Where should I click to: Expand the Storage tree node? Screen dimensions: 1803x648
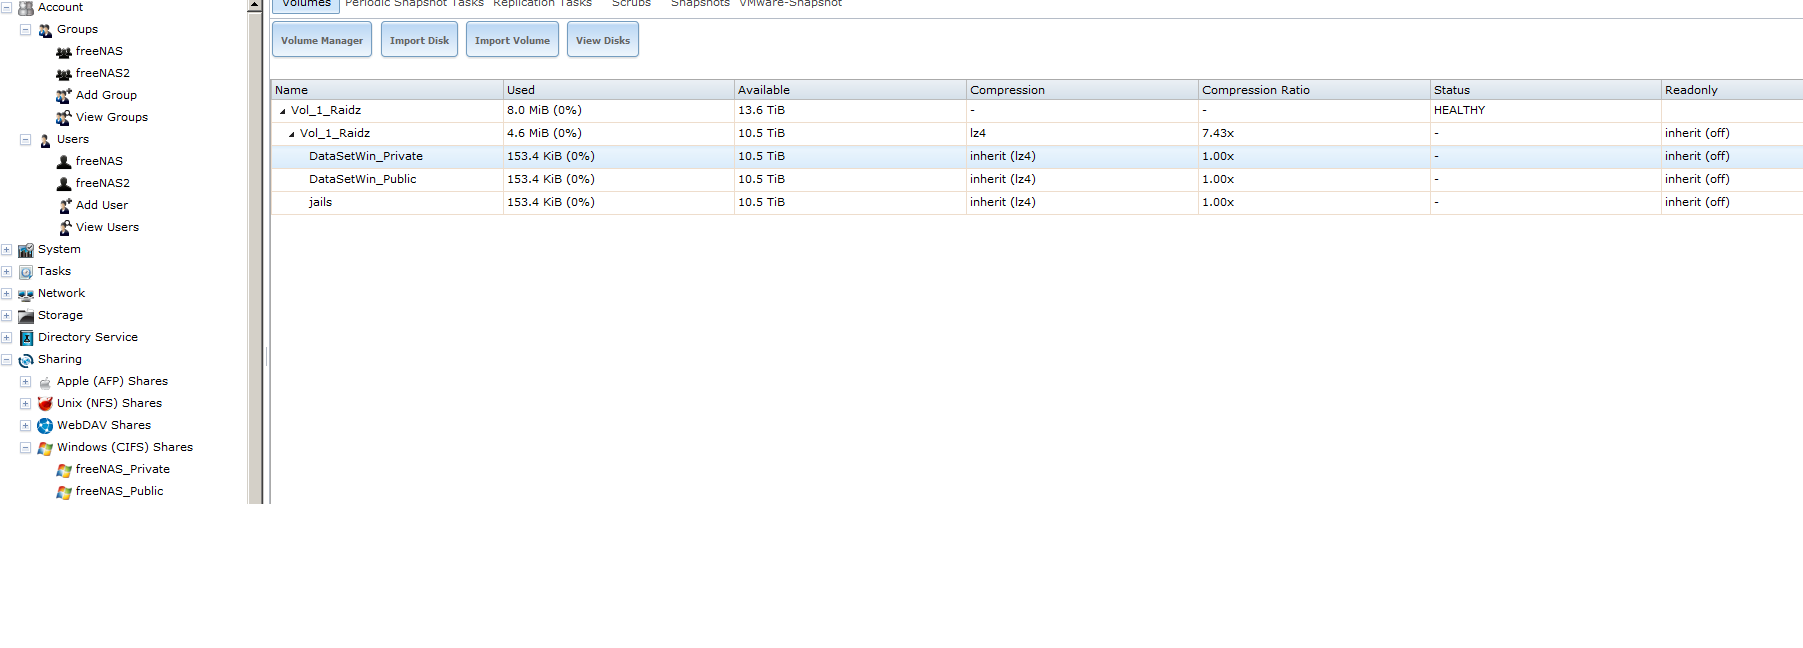coord(6,315)
